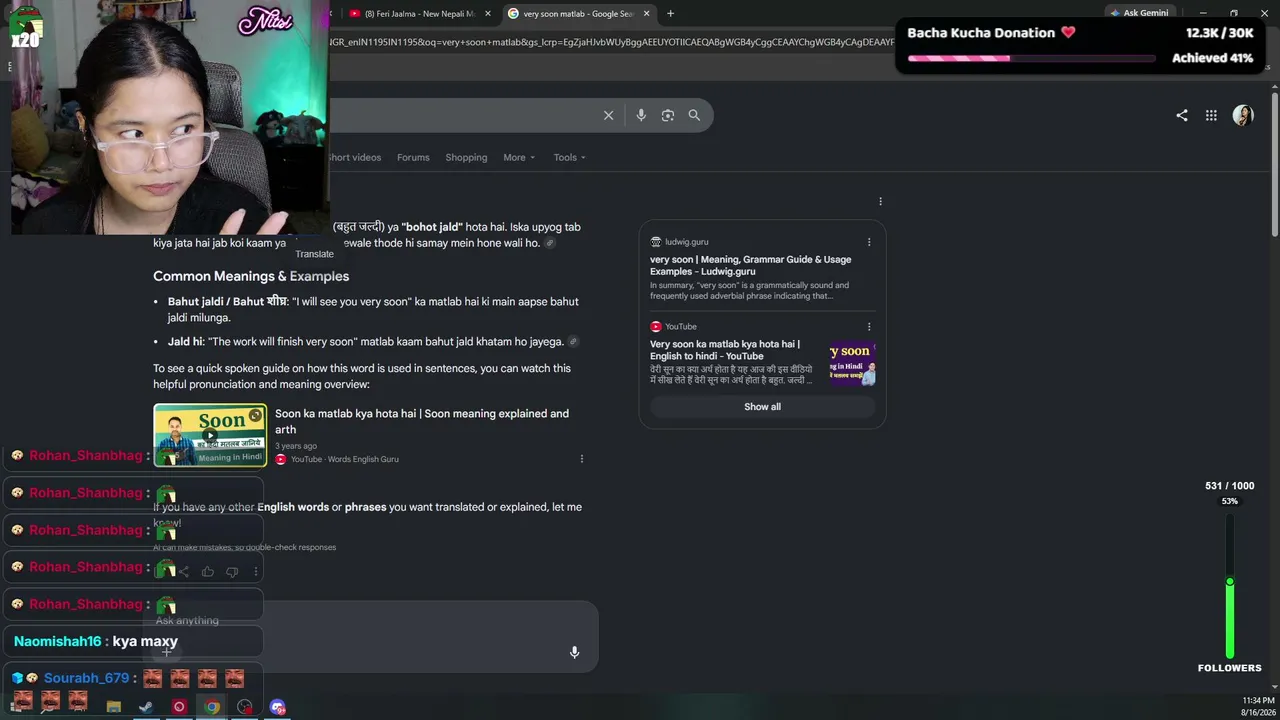The image size is (1280, 720).
Task: Open the AI overview three-dot menu
Action: pyautogui.click(x=880, y=201)
